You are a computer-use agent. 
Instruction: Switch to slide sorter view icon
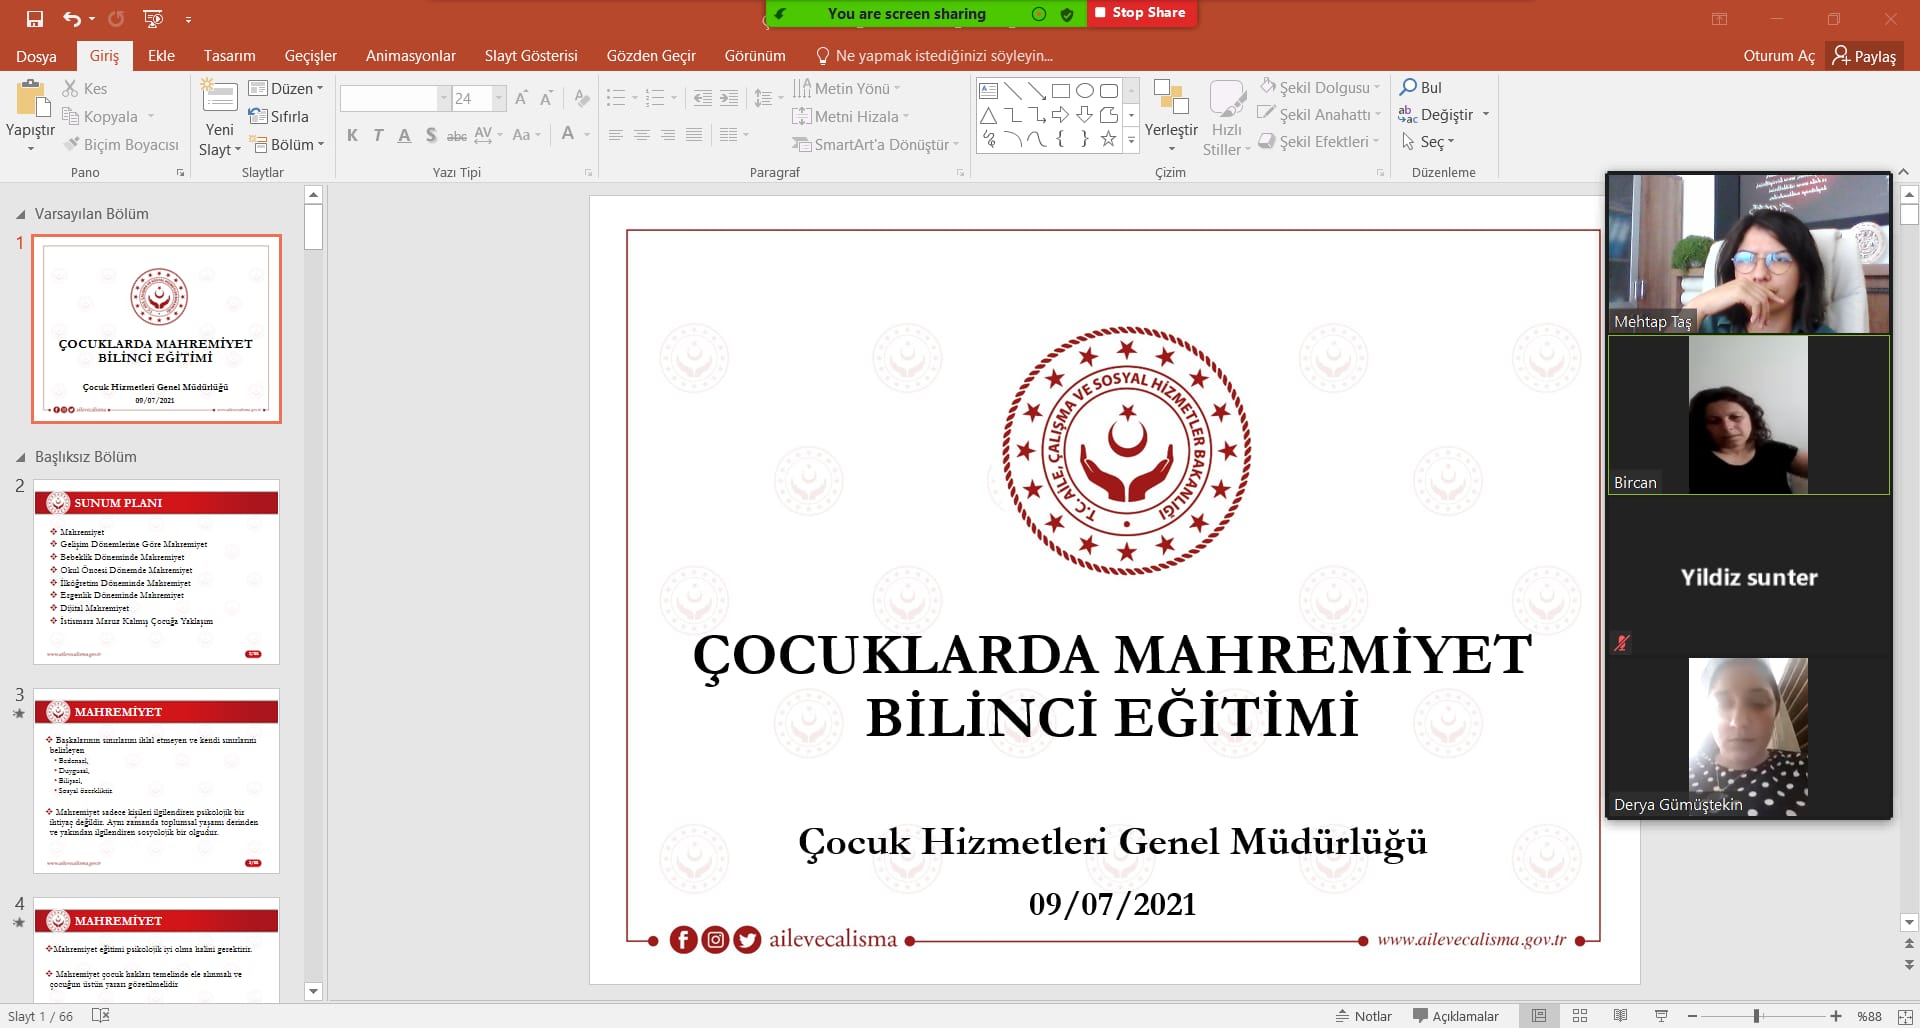1580,1016
